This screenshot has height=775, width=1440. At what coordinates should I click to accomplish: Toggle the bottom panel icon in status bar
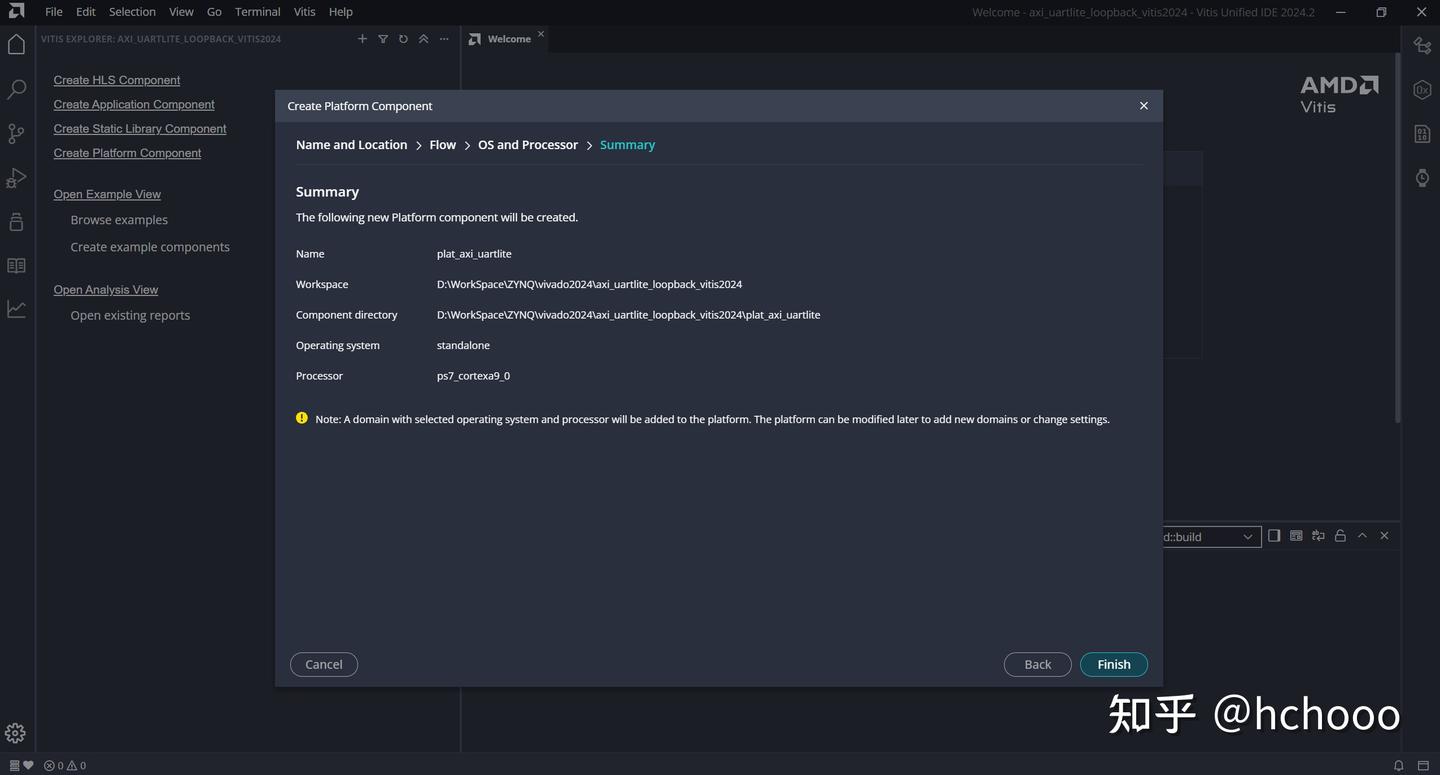[x=1423, y=766]
